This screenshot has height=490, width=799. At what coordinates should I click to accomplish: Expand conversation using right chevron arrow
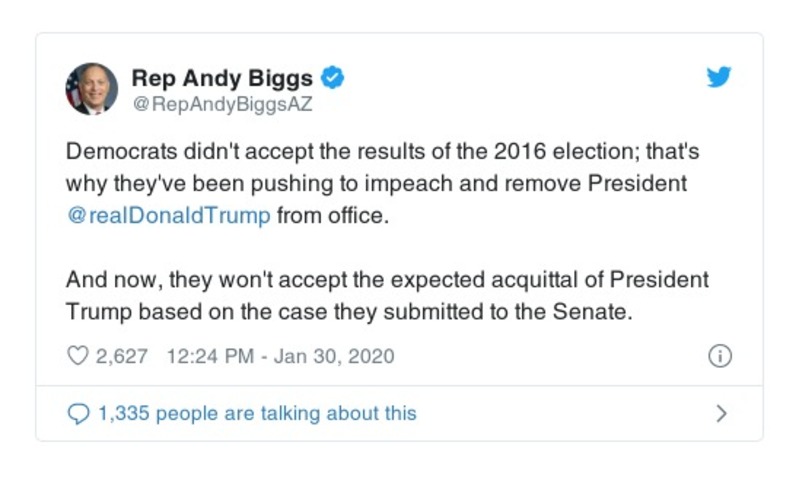(x=722, y=413)
